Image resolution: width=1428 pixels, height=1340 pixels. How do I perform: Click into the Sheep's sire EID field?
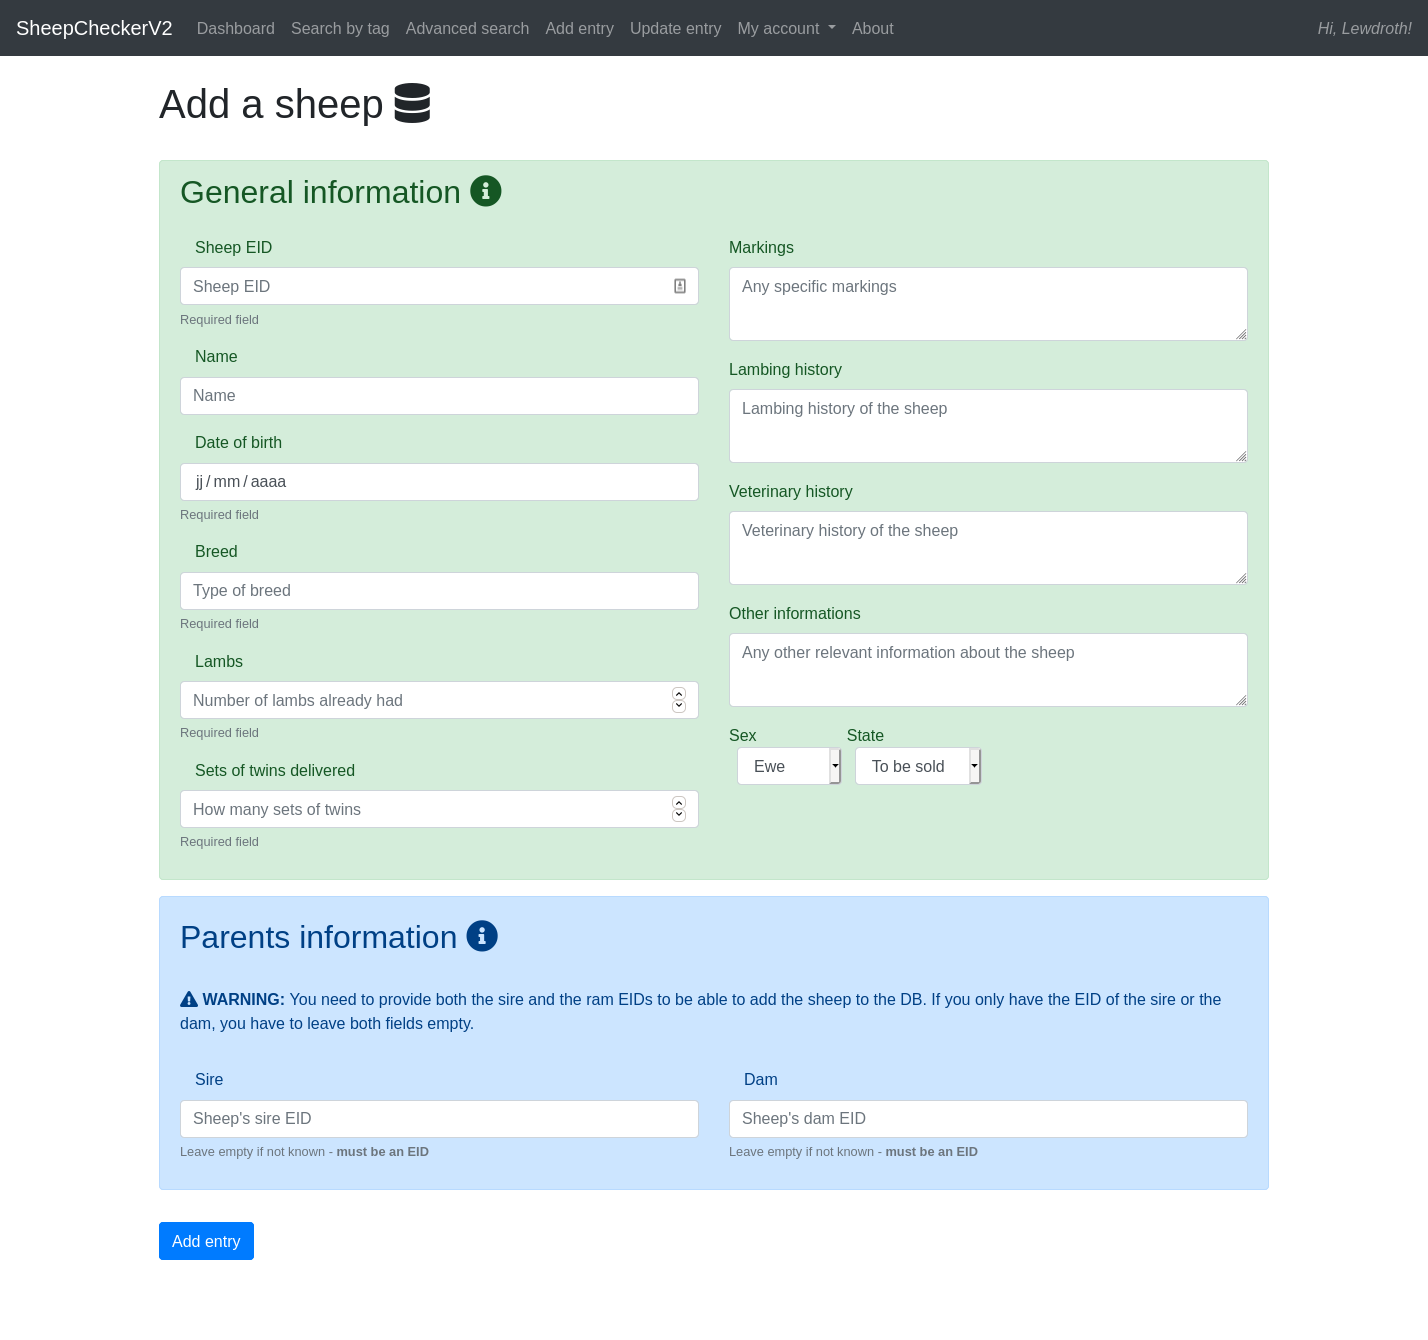(439, 1119)
